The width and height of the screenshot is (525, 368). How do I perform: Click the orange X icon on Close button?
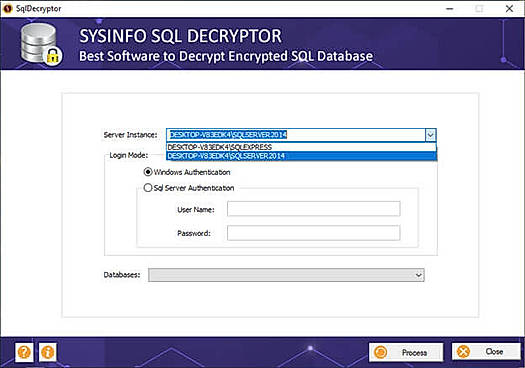click(463, 352)
